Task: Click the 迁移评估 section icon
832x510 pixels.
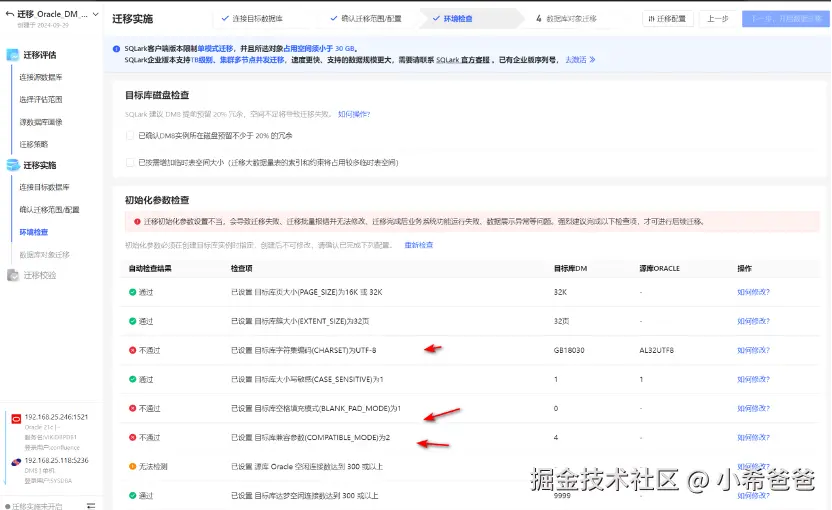Action: pos(13,55)
